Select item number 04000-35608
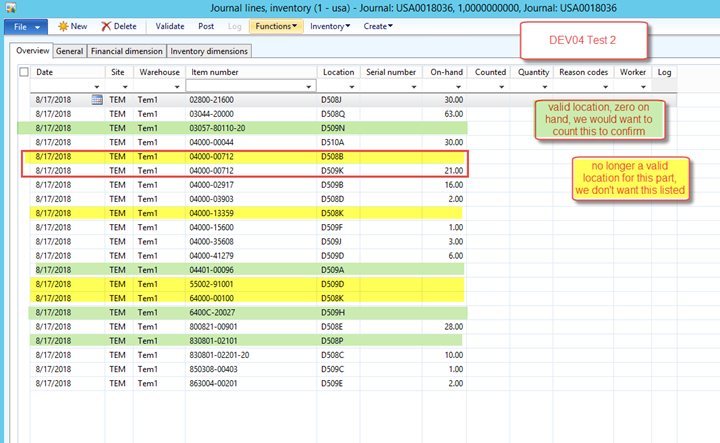Viewport: 720px width, 443px height. pos(211,242)
